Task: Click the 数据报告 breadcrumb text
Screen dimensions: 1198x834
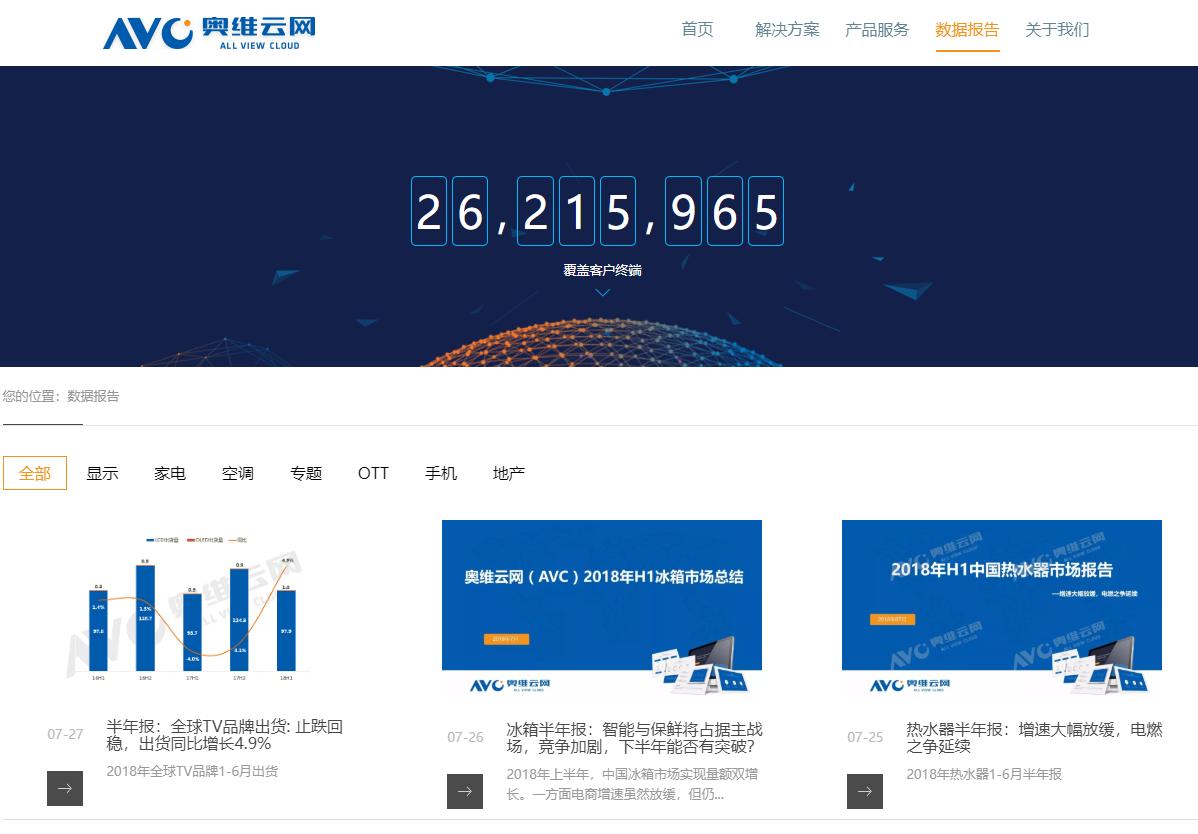Action: click(93, 396)
